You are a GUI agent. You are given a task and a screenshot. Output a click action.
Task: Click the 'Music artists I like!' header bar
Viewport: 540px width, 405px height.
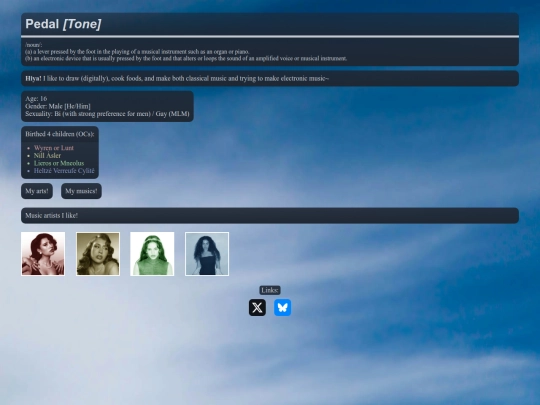point(270,216)
